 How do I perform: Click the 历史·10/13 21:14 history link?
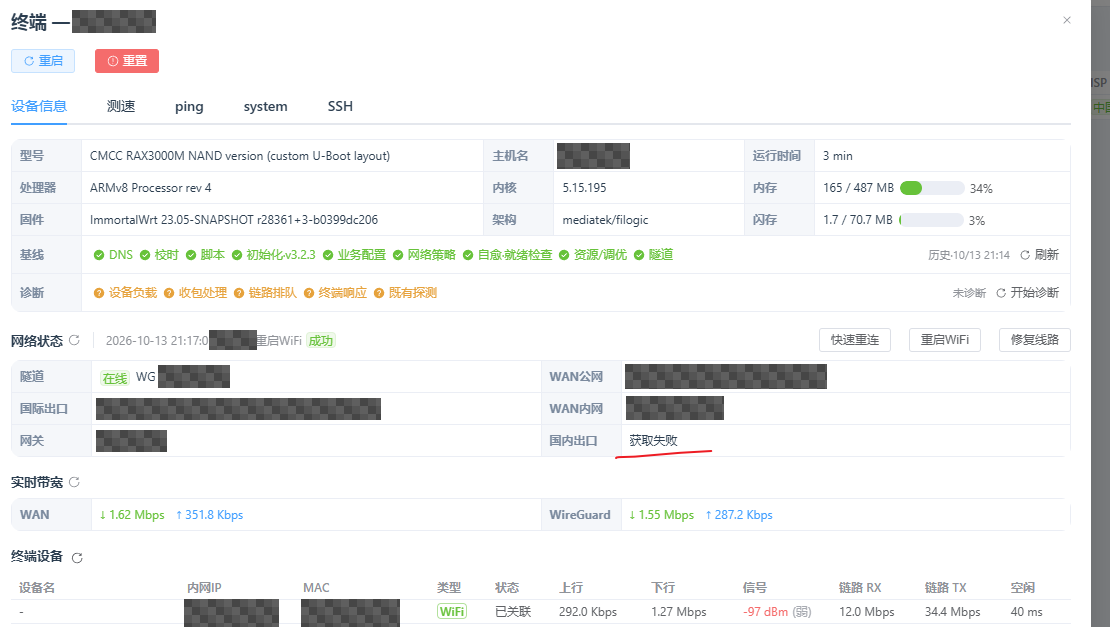point(969,255)
